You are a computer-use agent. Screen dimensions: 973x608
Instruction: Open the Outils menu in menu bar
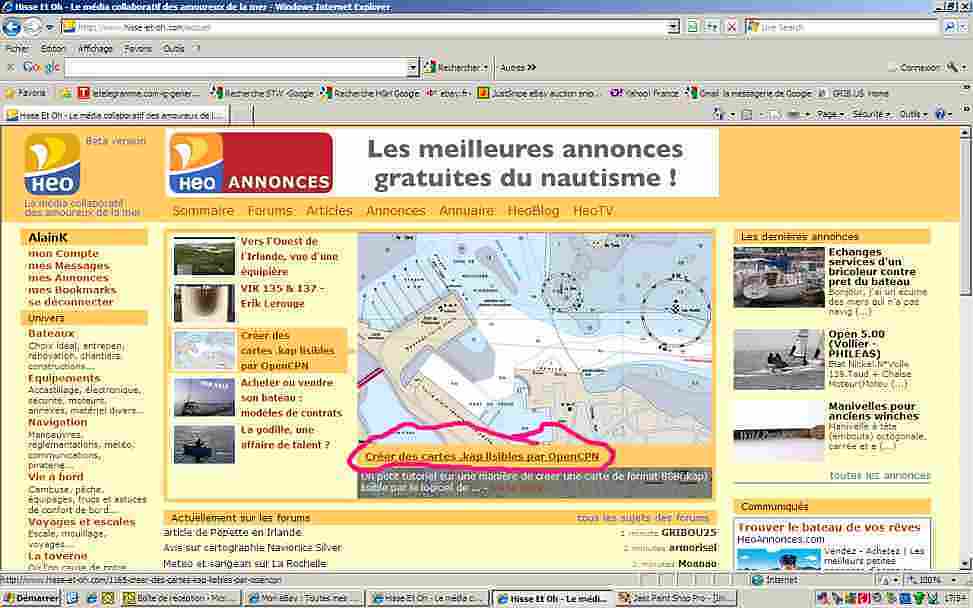pos(174,48)
